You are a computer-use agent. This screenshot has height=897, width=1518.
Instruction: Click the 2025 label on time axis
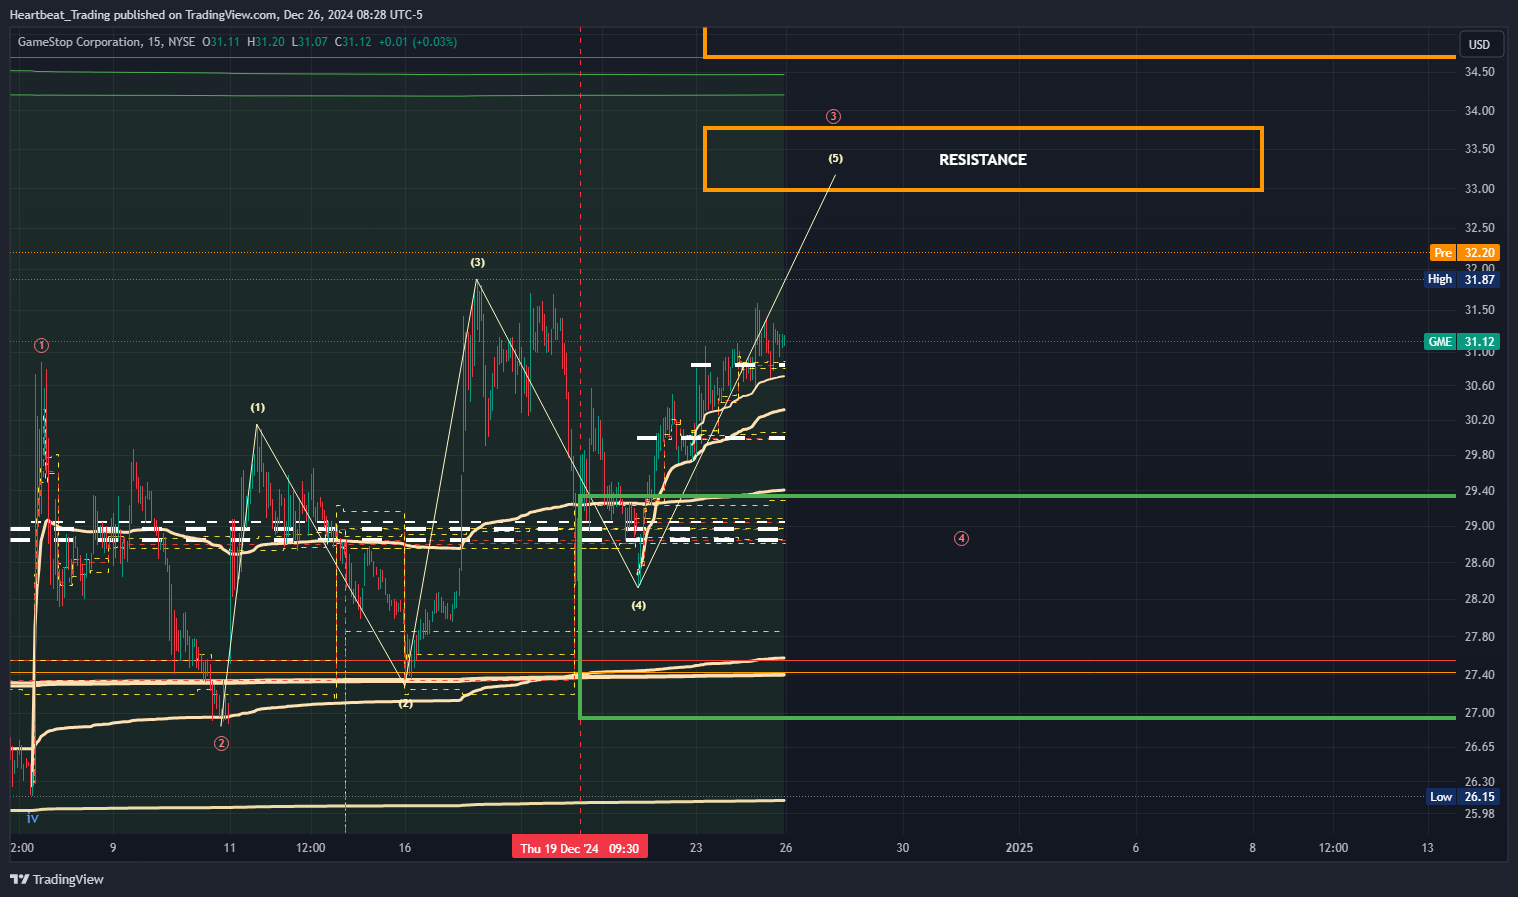tap(1019, 848)
